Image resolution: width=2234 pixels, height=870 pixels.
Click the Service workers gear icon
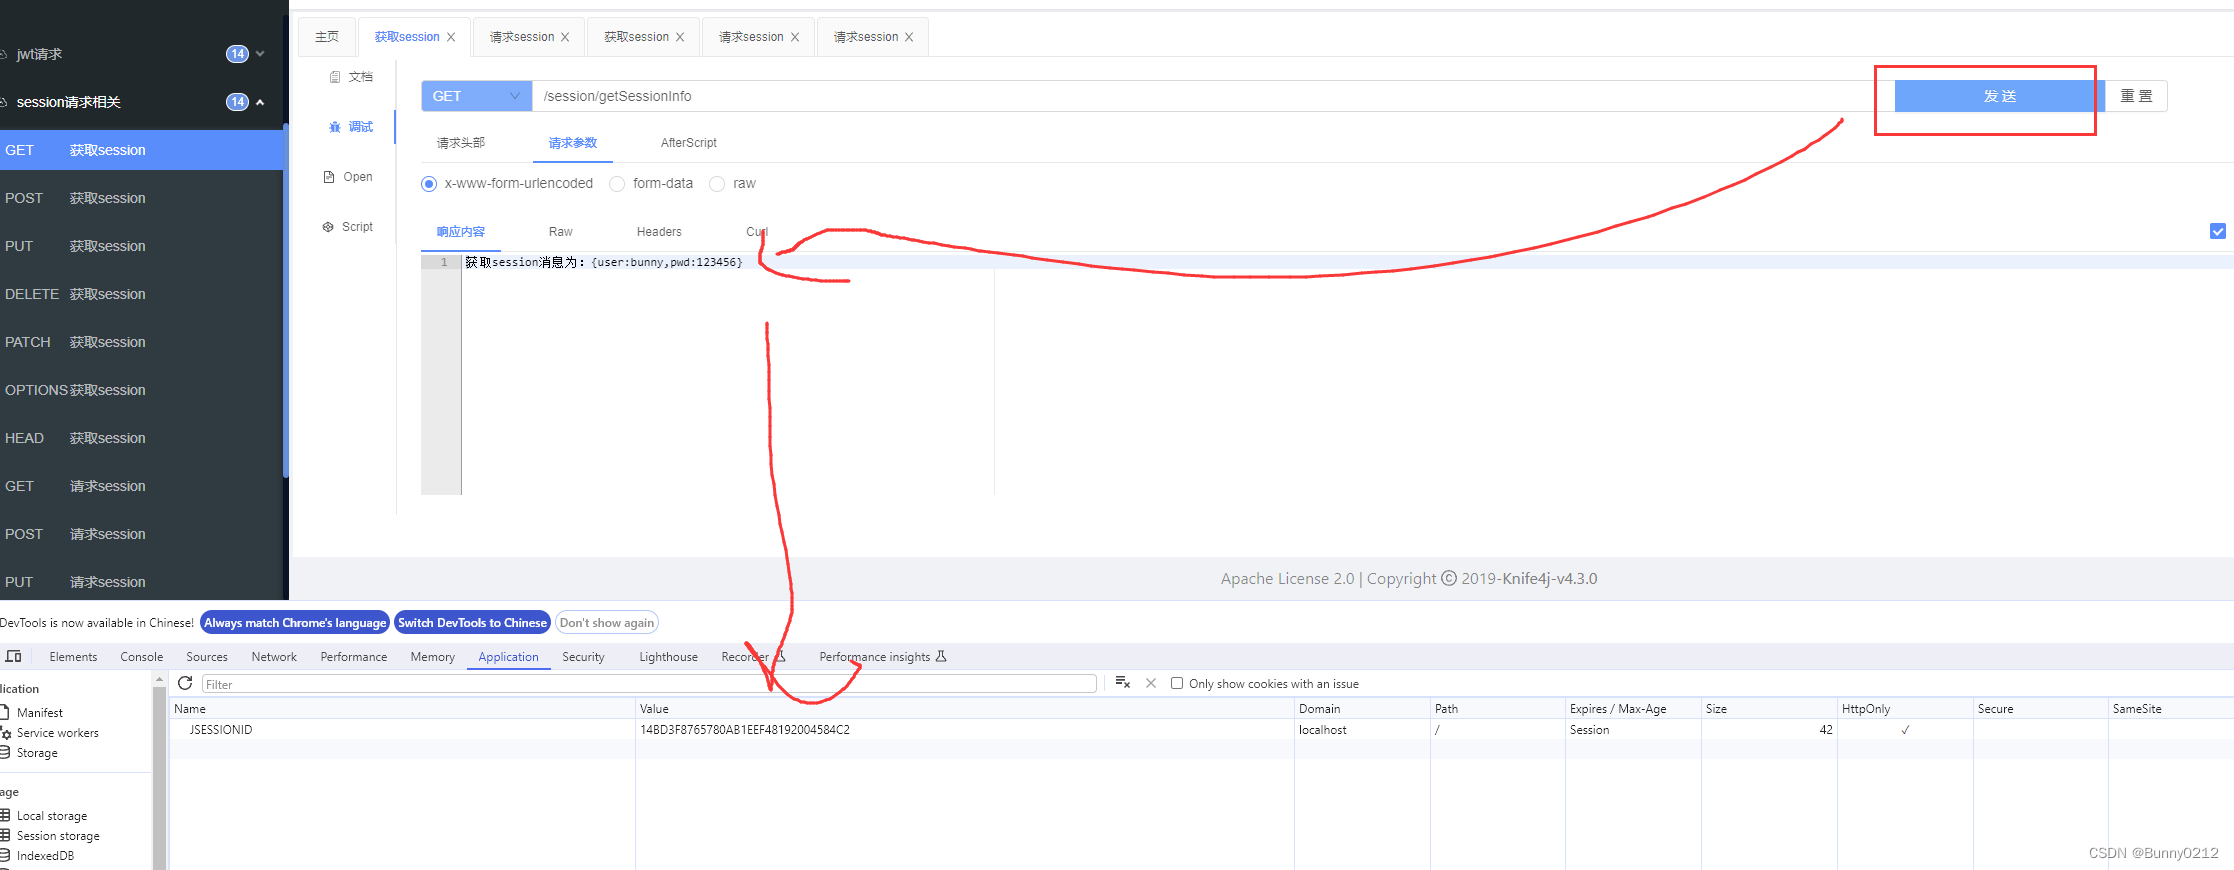click(x=5, y=733)
